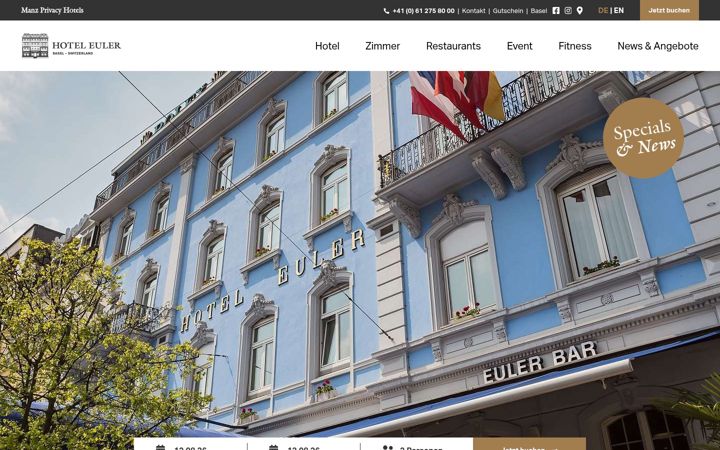The height and width of the screenshot is (450, 720).
Task: Open the Basel link in top bar
Action: click(x=539, y=11)
